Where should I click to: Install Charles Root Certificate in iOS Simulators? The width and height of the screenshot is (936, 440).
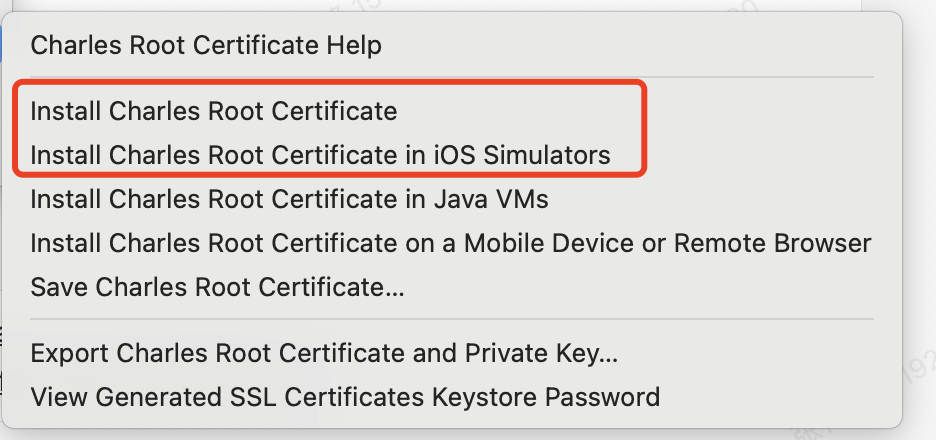tap(320, 155)
